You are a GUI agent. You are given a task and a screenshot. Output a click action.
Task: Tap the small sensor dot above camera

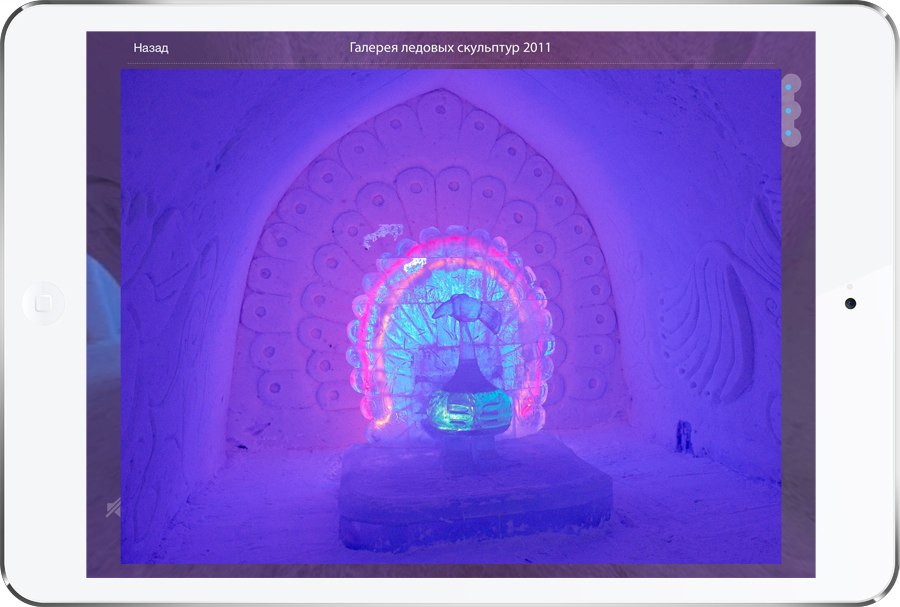pyautogui.click(x=849, y=287)
